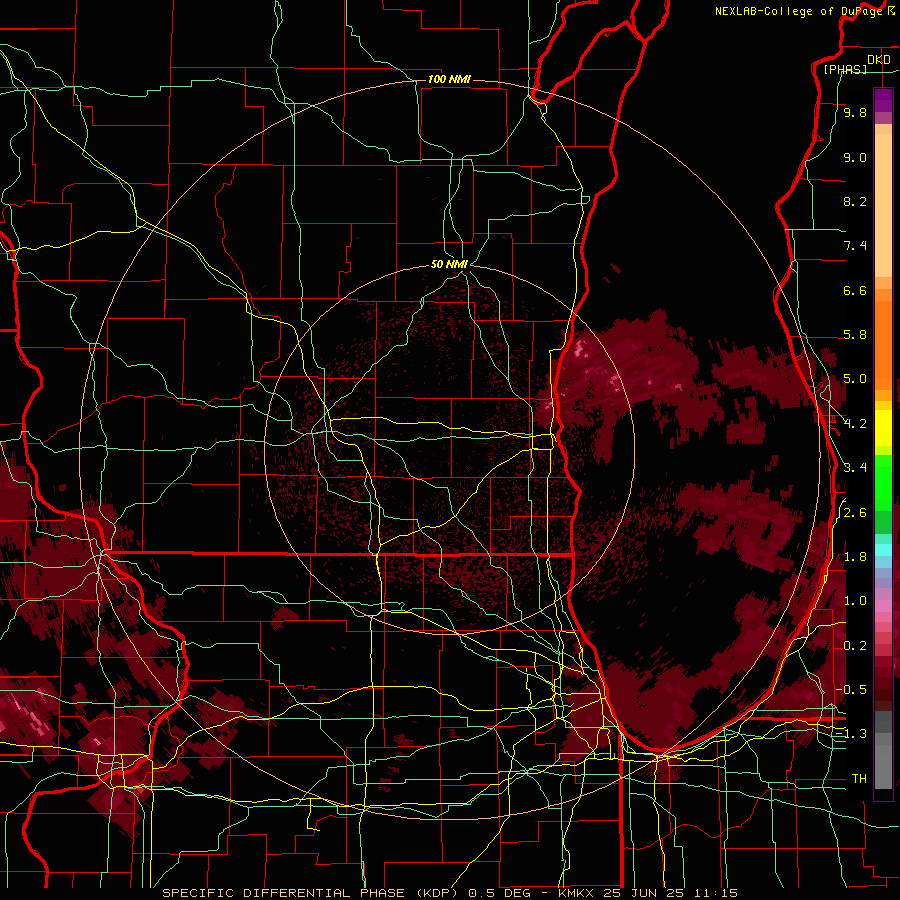Click the 6.6 legend value

coord(855,290)
